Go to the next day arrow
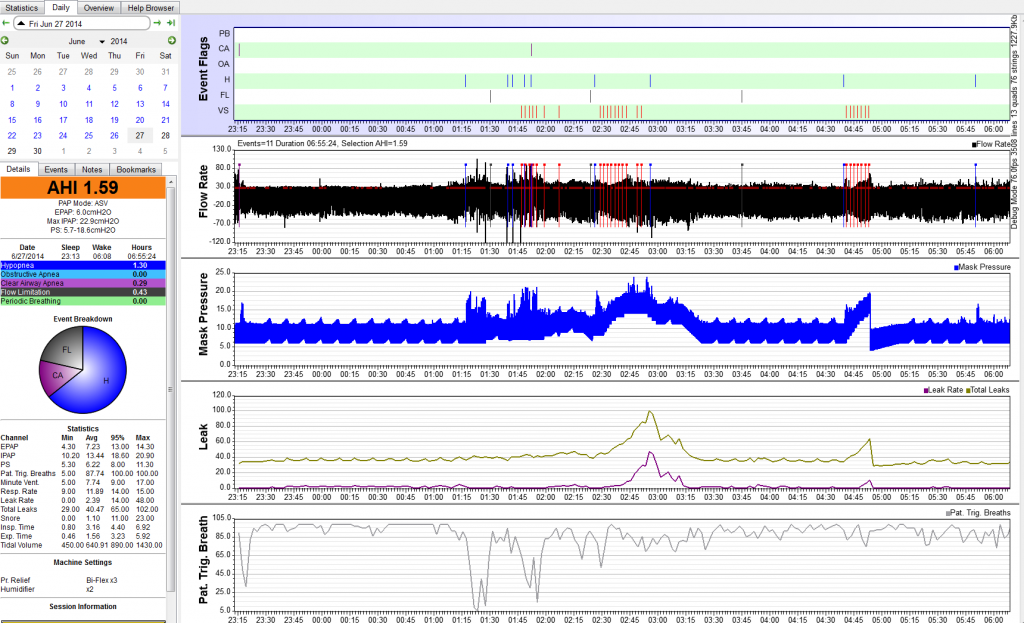This screenshot has width=1024, height=623. click(158, 22)
